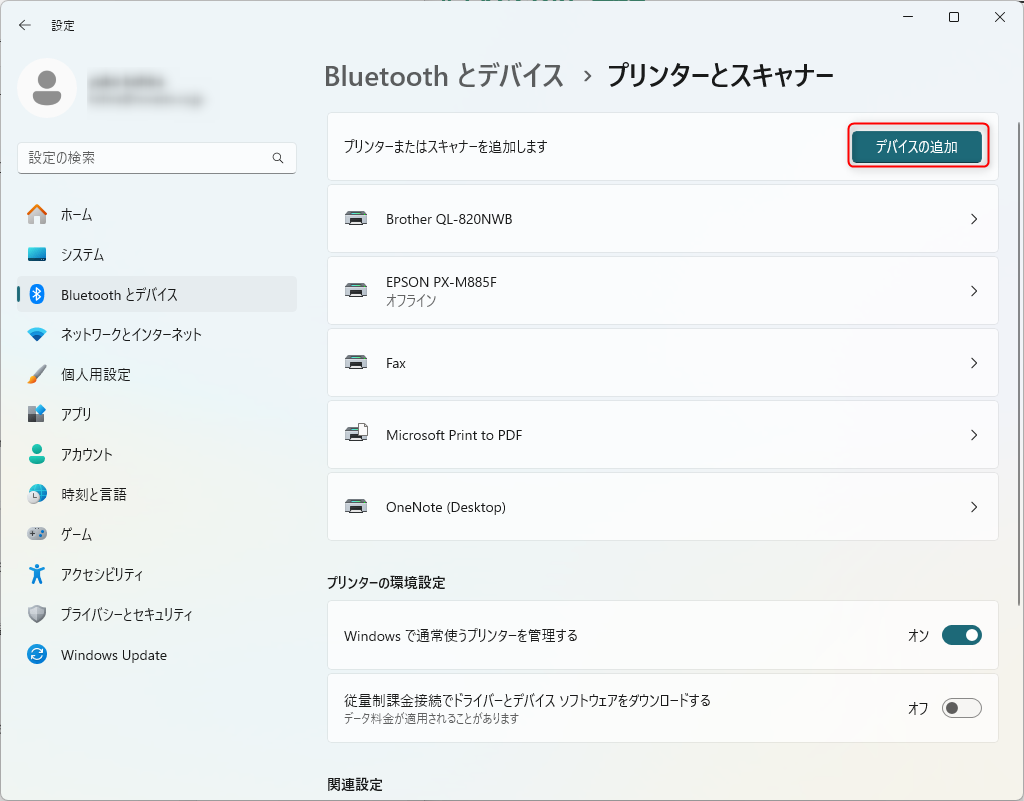Open Microsoft Print to PDF chevron
The width and height of the screenshot is (1024, 801).
[x=974, y=435]
